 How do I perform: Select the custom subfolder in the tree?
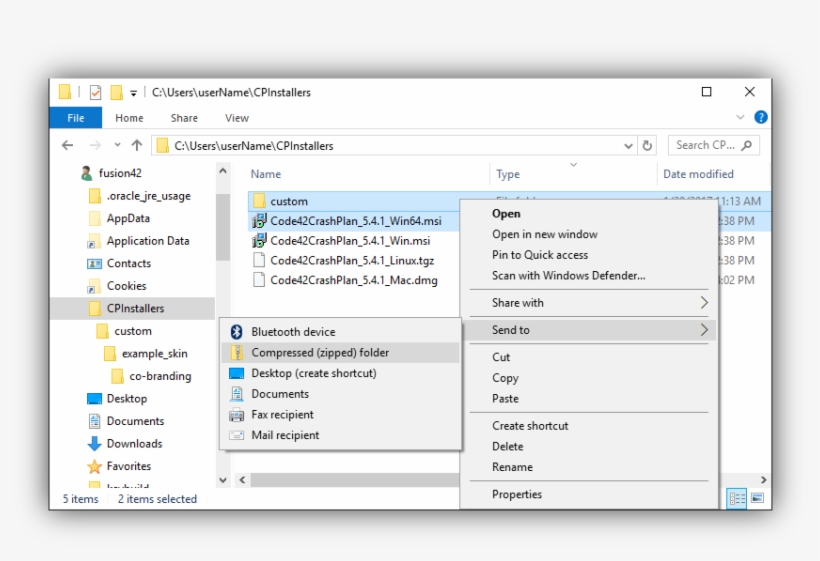pos(133,331)
